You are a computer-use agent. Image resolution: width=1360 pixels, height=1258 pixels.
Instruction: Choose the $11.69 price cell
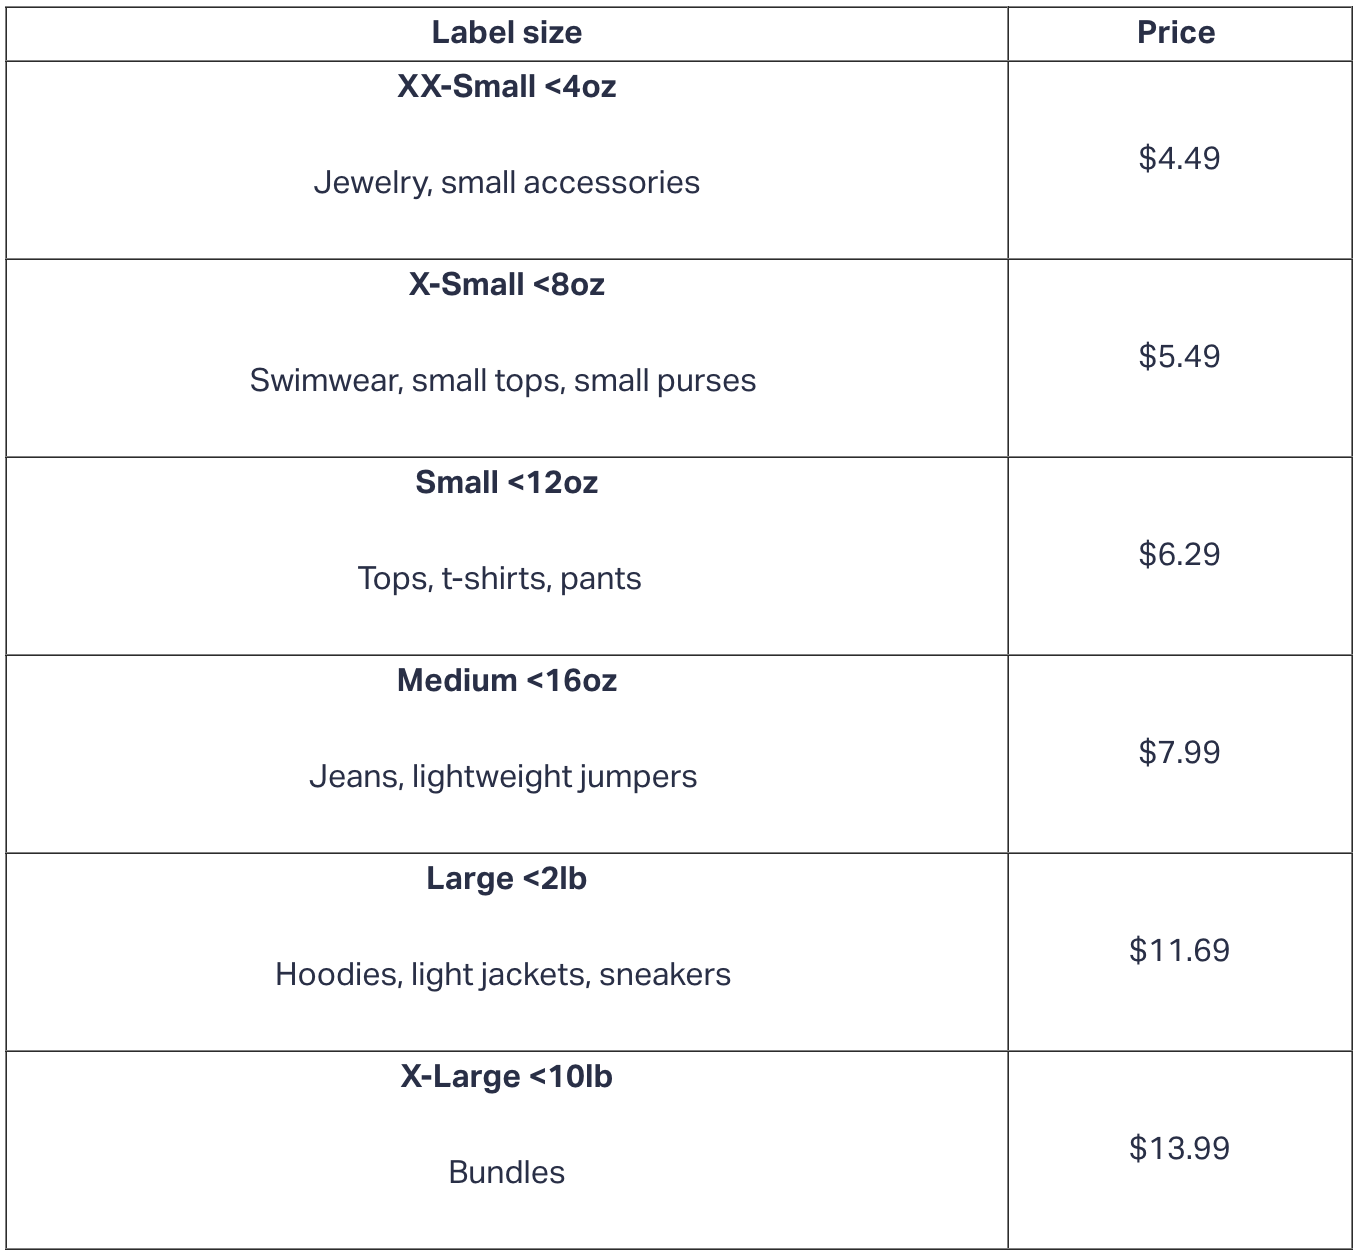point(1179,950)
